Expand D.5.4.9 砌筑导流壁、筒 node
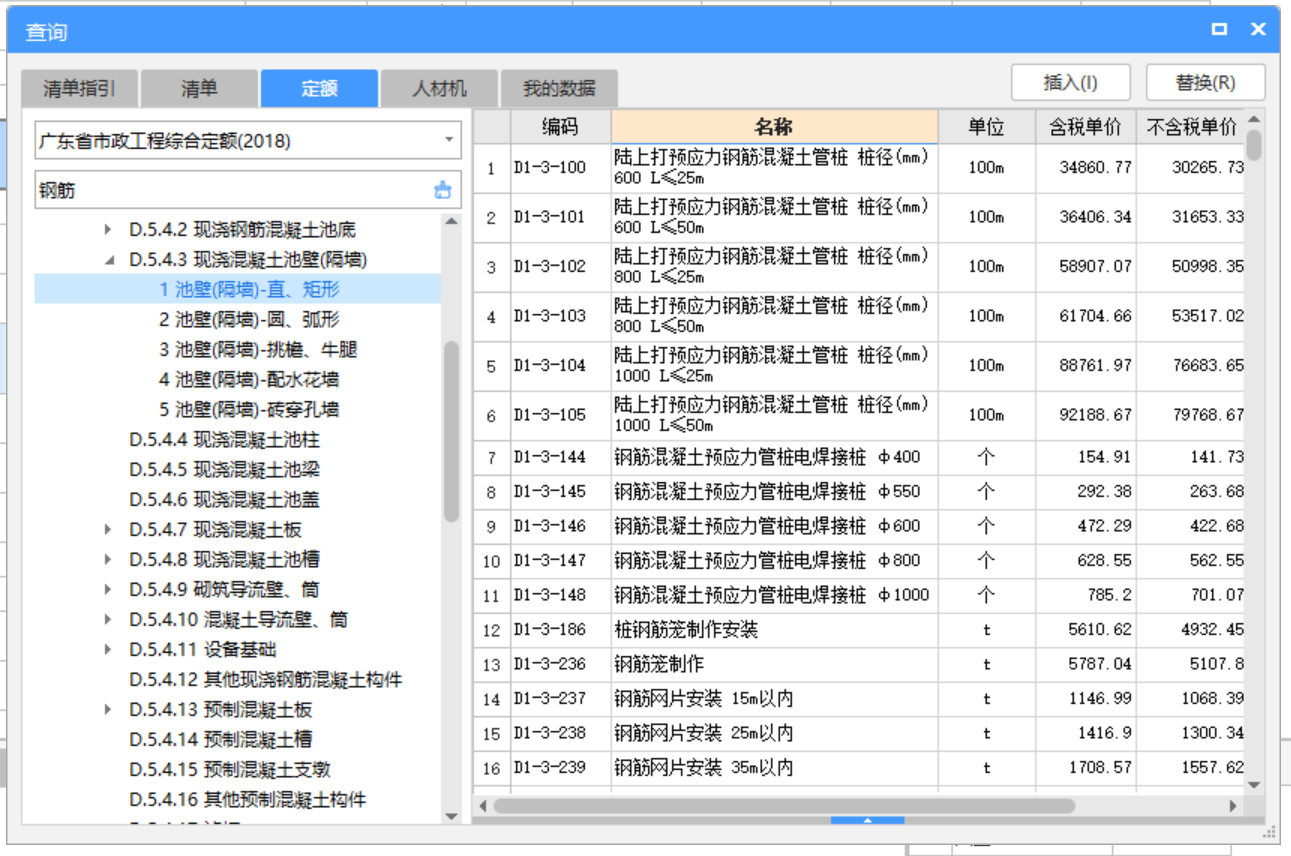 coord(109,590)
